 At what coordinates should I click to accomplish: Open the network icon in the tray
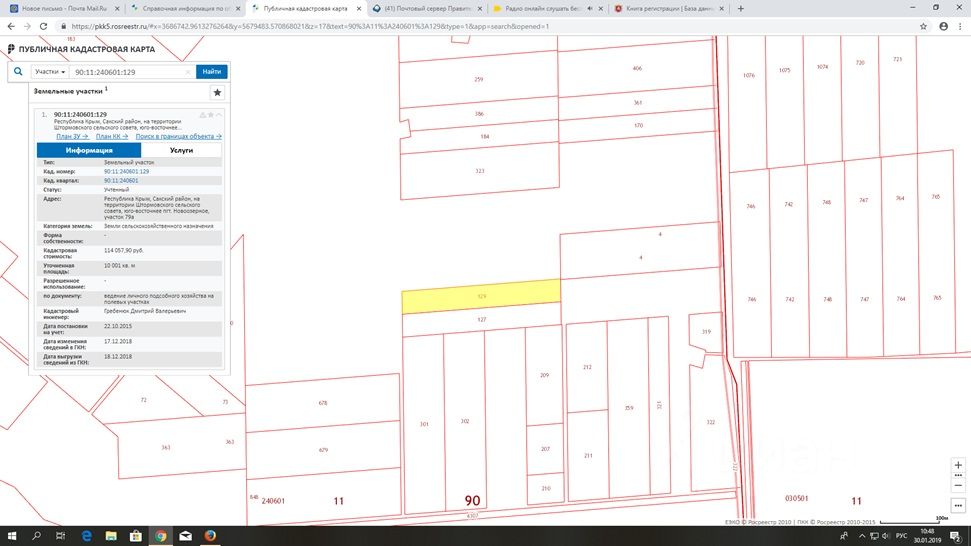pyautogui.click(x=874, y=536)
